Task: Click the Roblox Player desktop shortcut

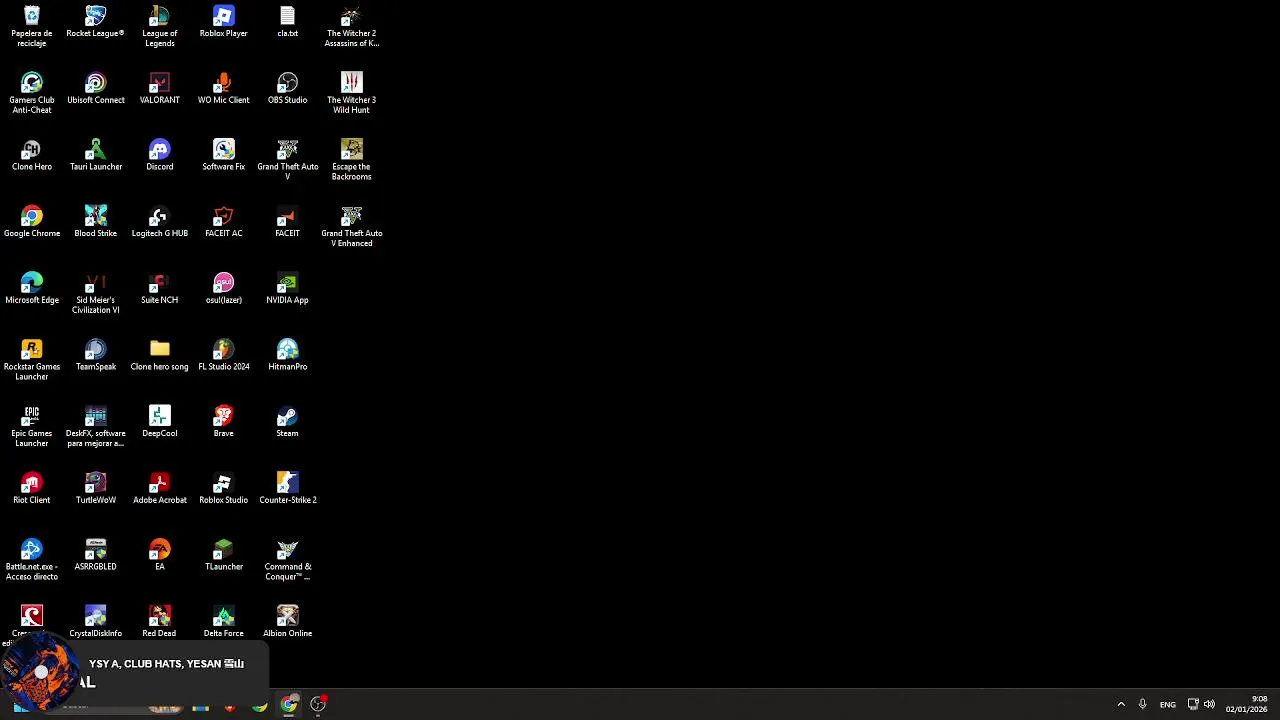Action: (x=224, y=22)
